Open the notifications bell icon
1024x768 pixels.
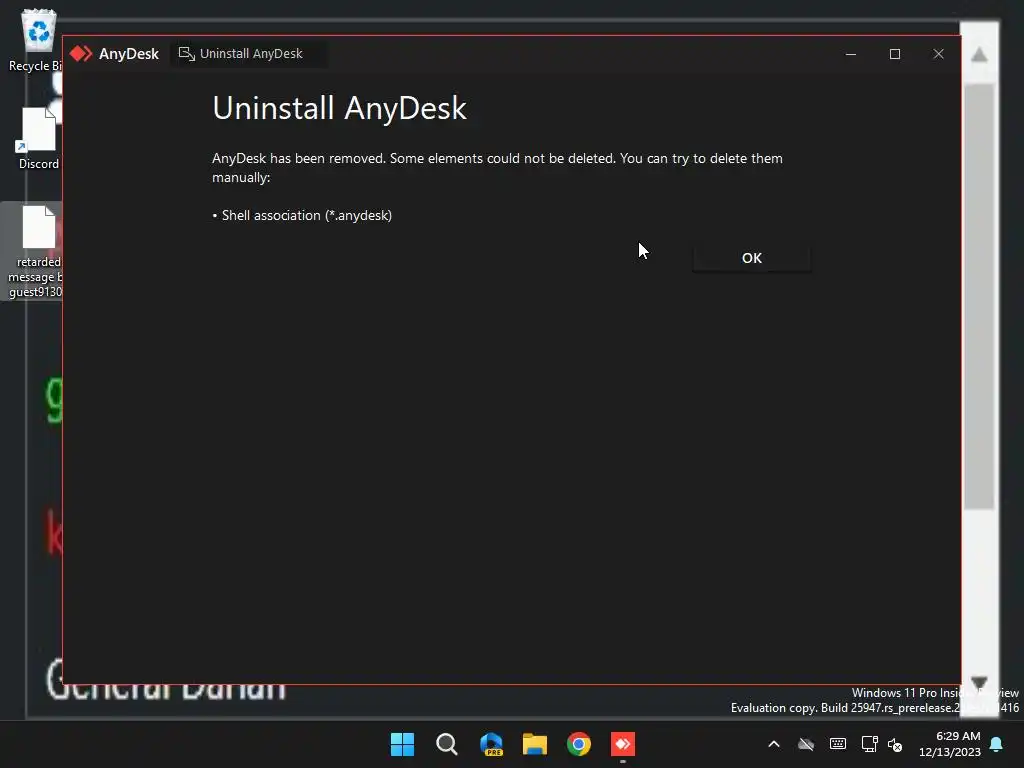coord(997,744)
